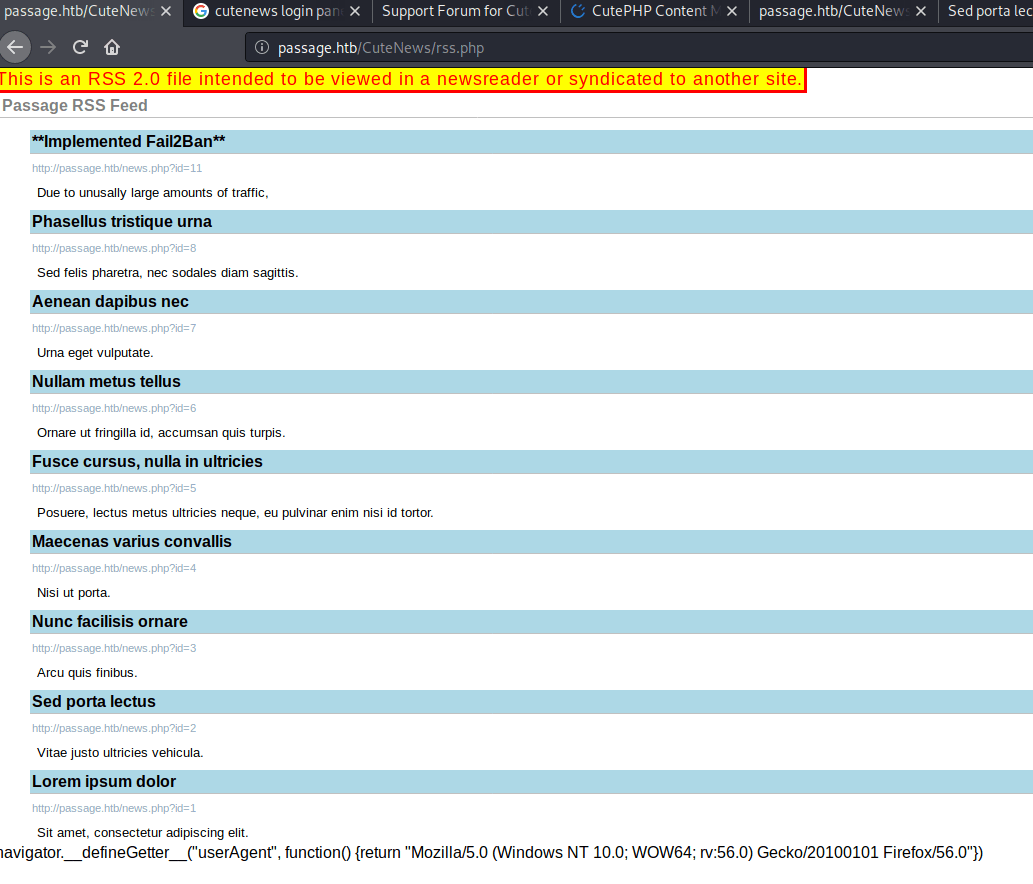Follow the news.php?id=7 link
Screen dimensions: 1033x884
pos(114,328)
